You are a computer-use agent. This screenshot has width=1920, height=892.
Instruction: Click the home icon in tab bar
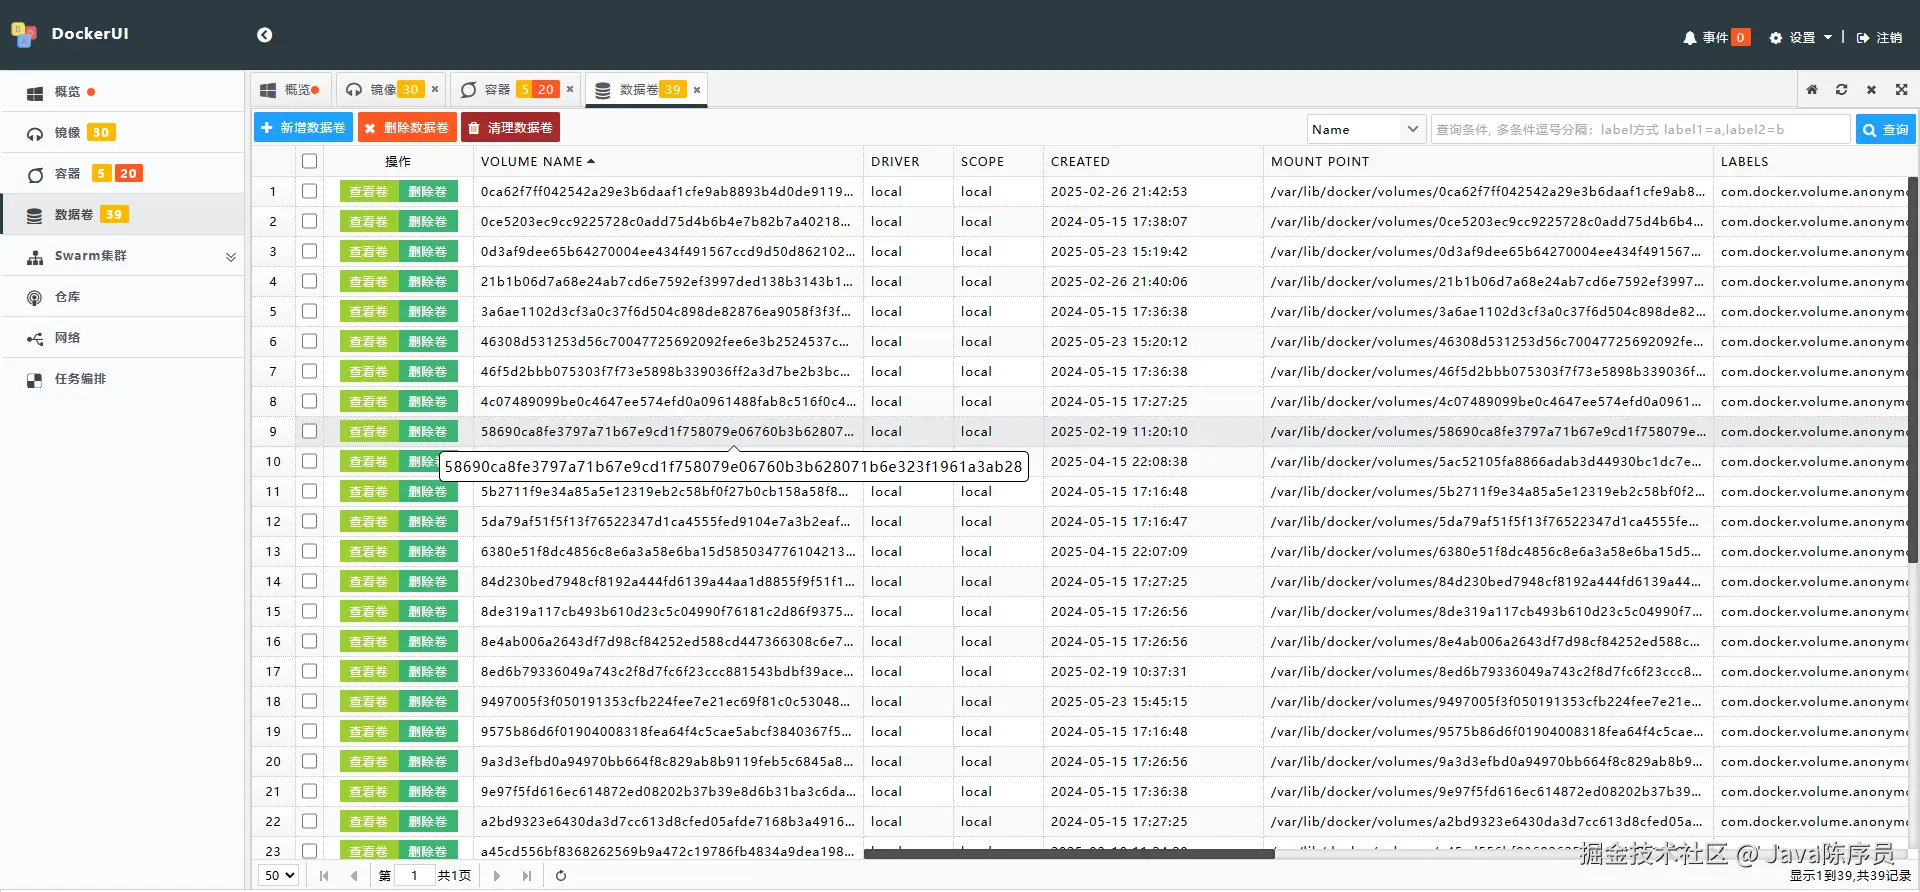(x=1812, y=90)
